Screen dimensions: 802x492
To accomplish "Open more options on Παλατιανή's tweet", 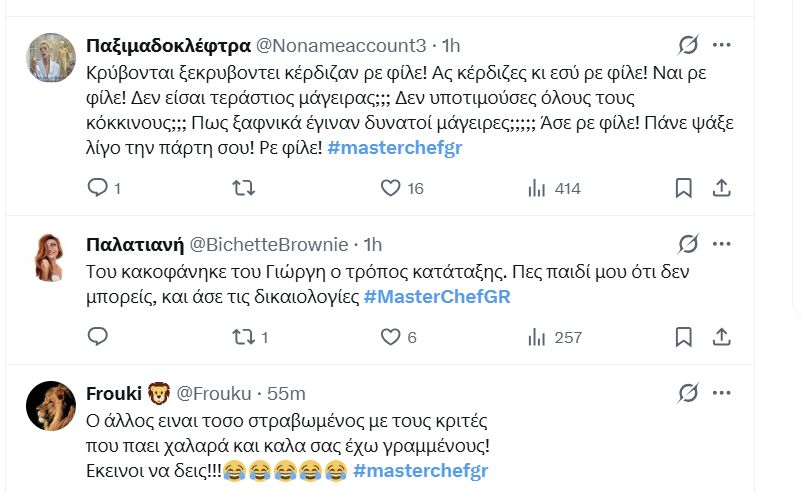I will (721, 244).
